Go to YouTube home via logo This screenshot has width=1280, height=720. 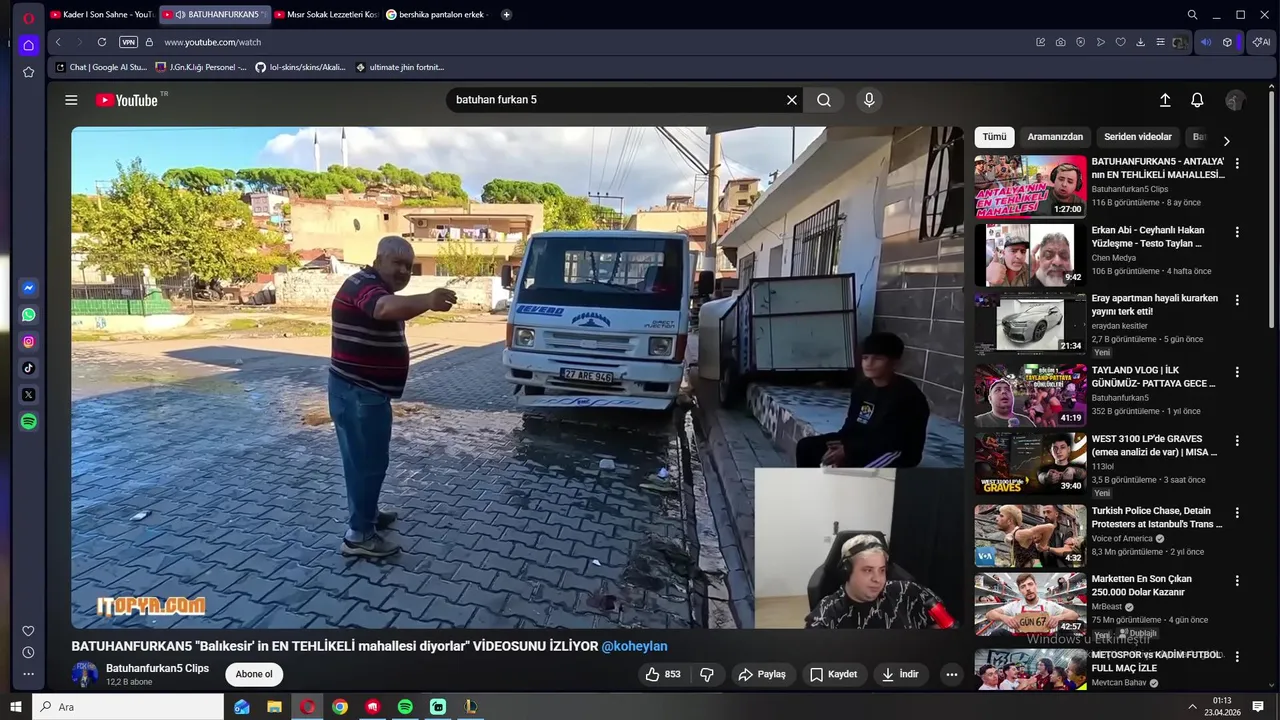coord(127,100)
